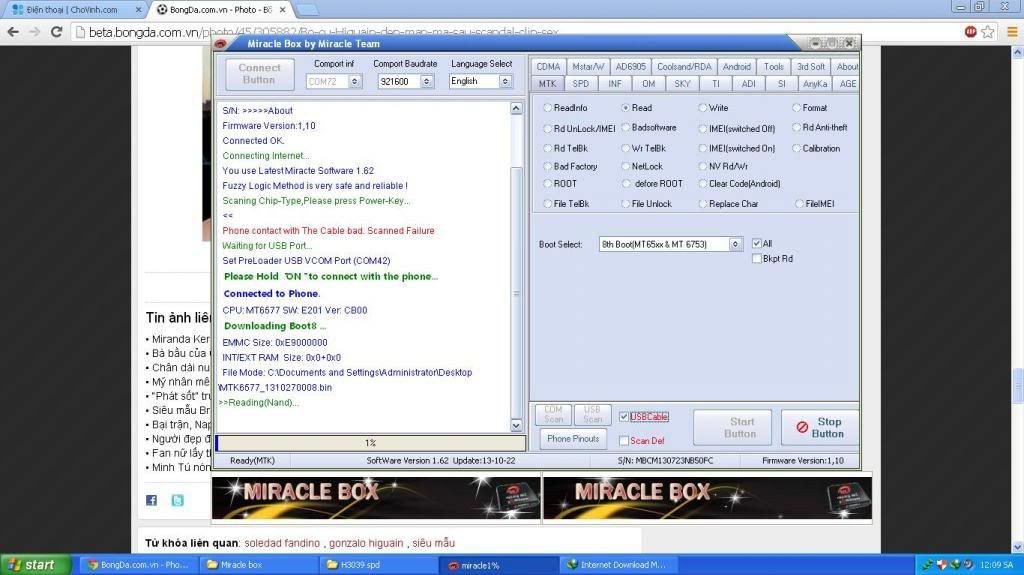Open the soledad fandino keyword link

pyautogui.click(x=282, y=543)
